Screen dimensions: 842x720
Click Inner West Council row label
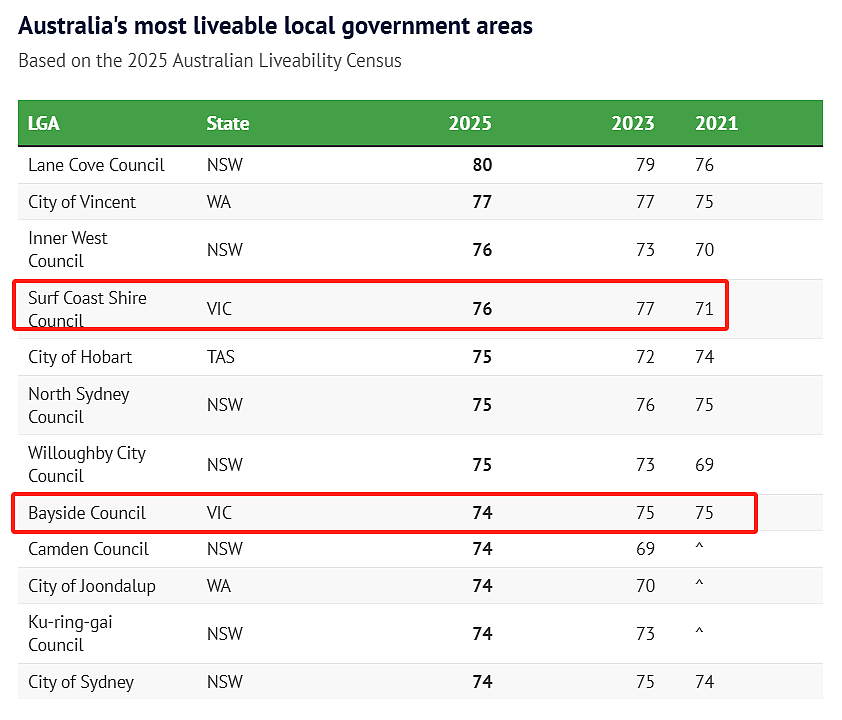tap(68, 249)
